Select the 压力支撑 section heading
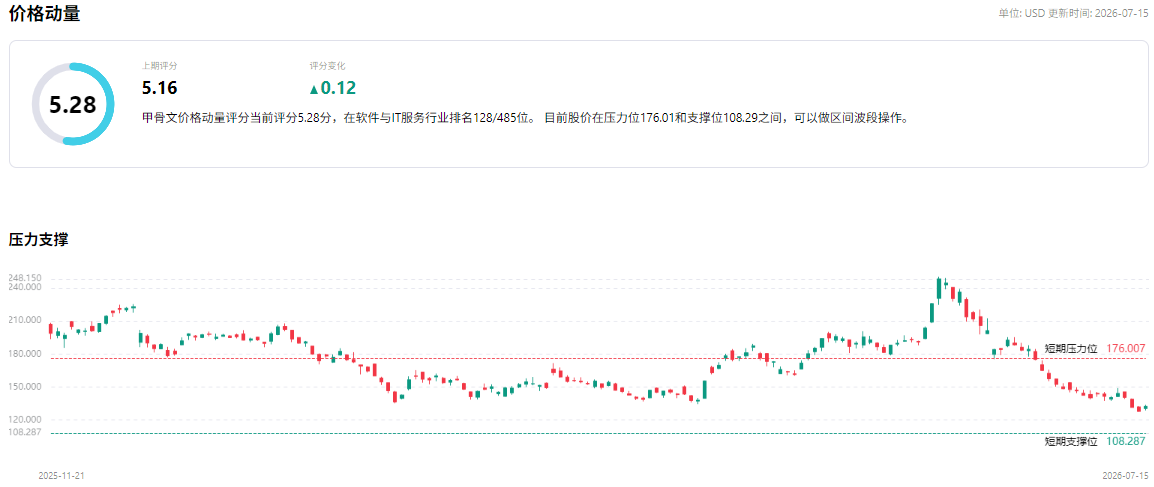Screen dimensions: 1154x487 39,239
